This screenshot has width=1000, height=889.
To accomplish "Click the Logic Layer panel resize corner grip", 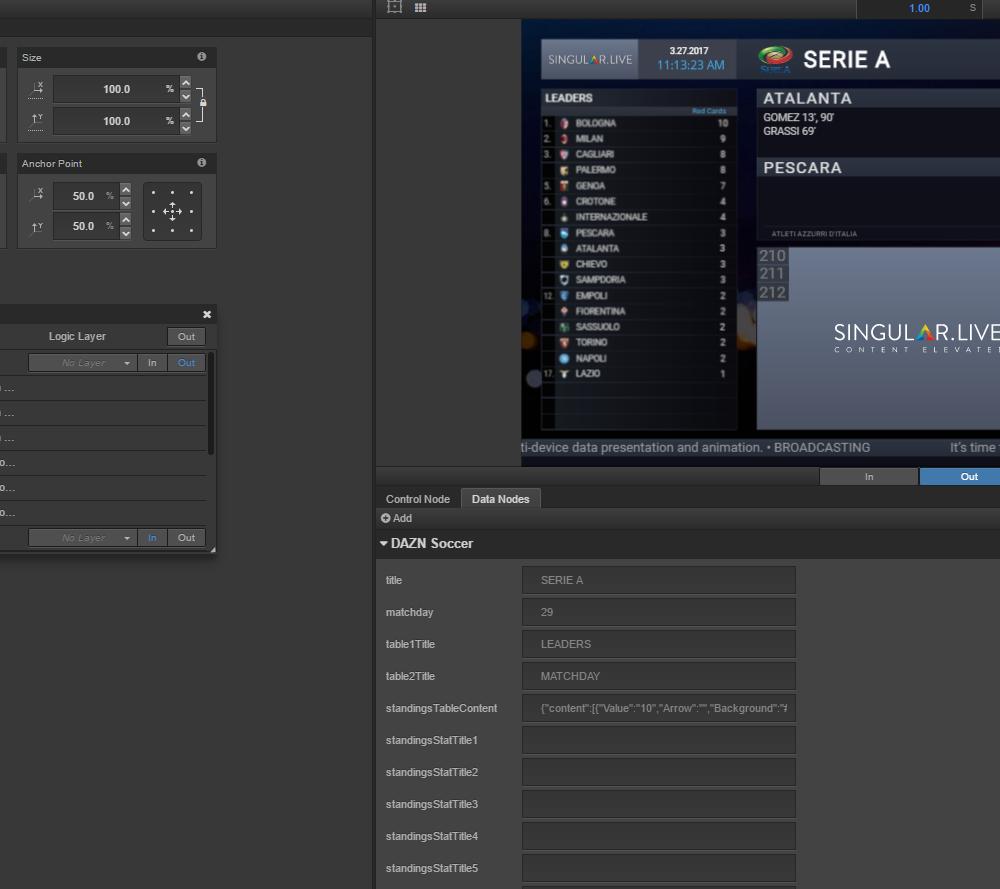I will 213,550.
